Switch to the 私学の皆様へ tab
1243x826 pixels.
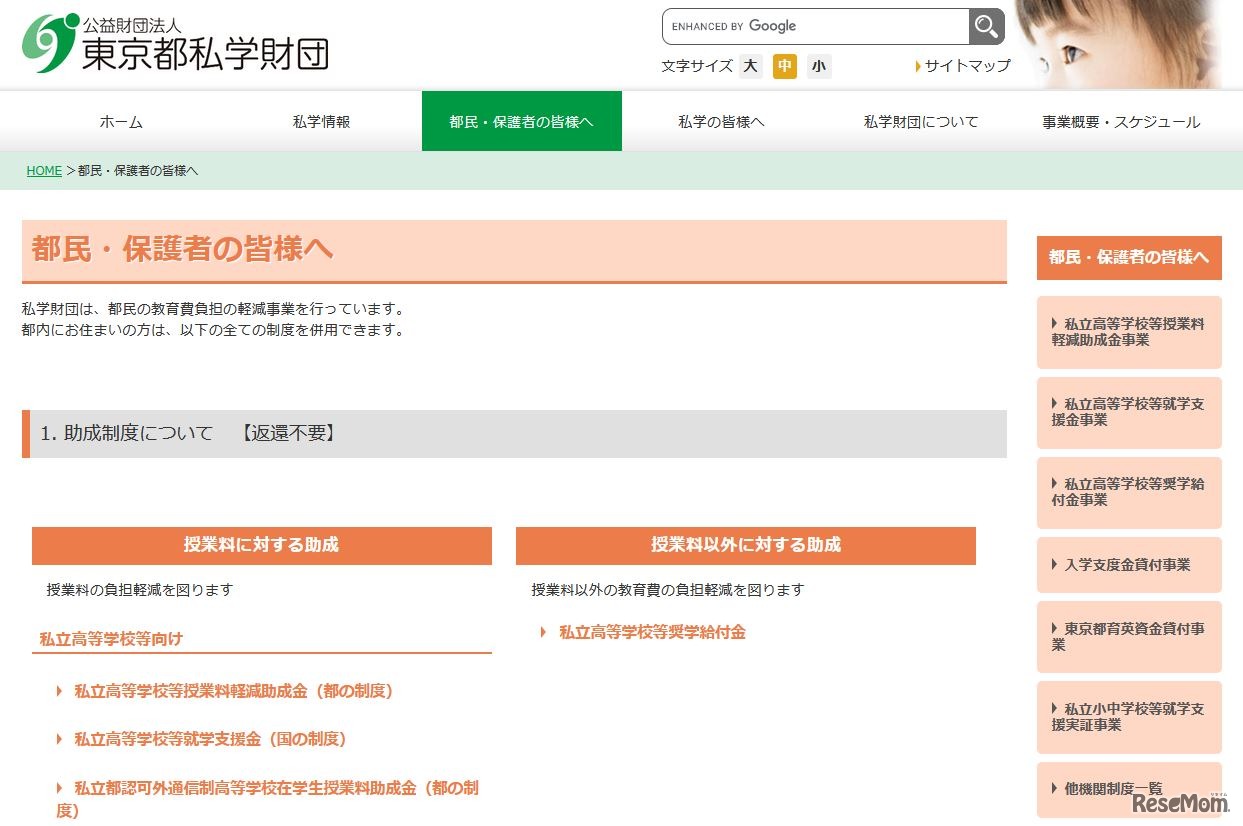(722, 121)
